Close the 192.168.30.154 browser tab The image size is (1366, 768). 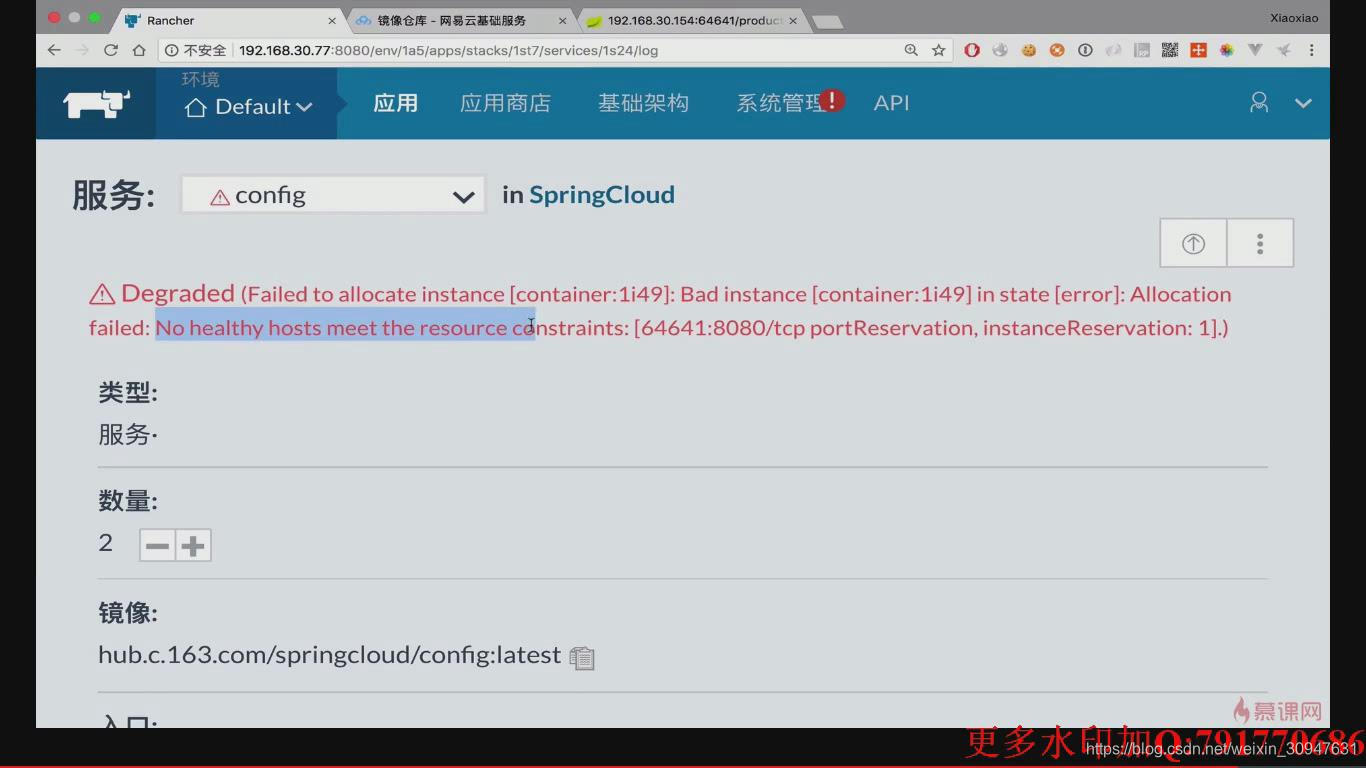(793, 20)
